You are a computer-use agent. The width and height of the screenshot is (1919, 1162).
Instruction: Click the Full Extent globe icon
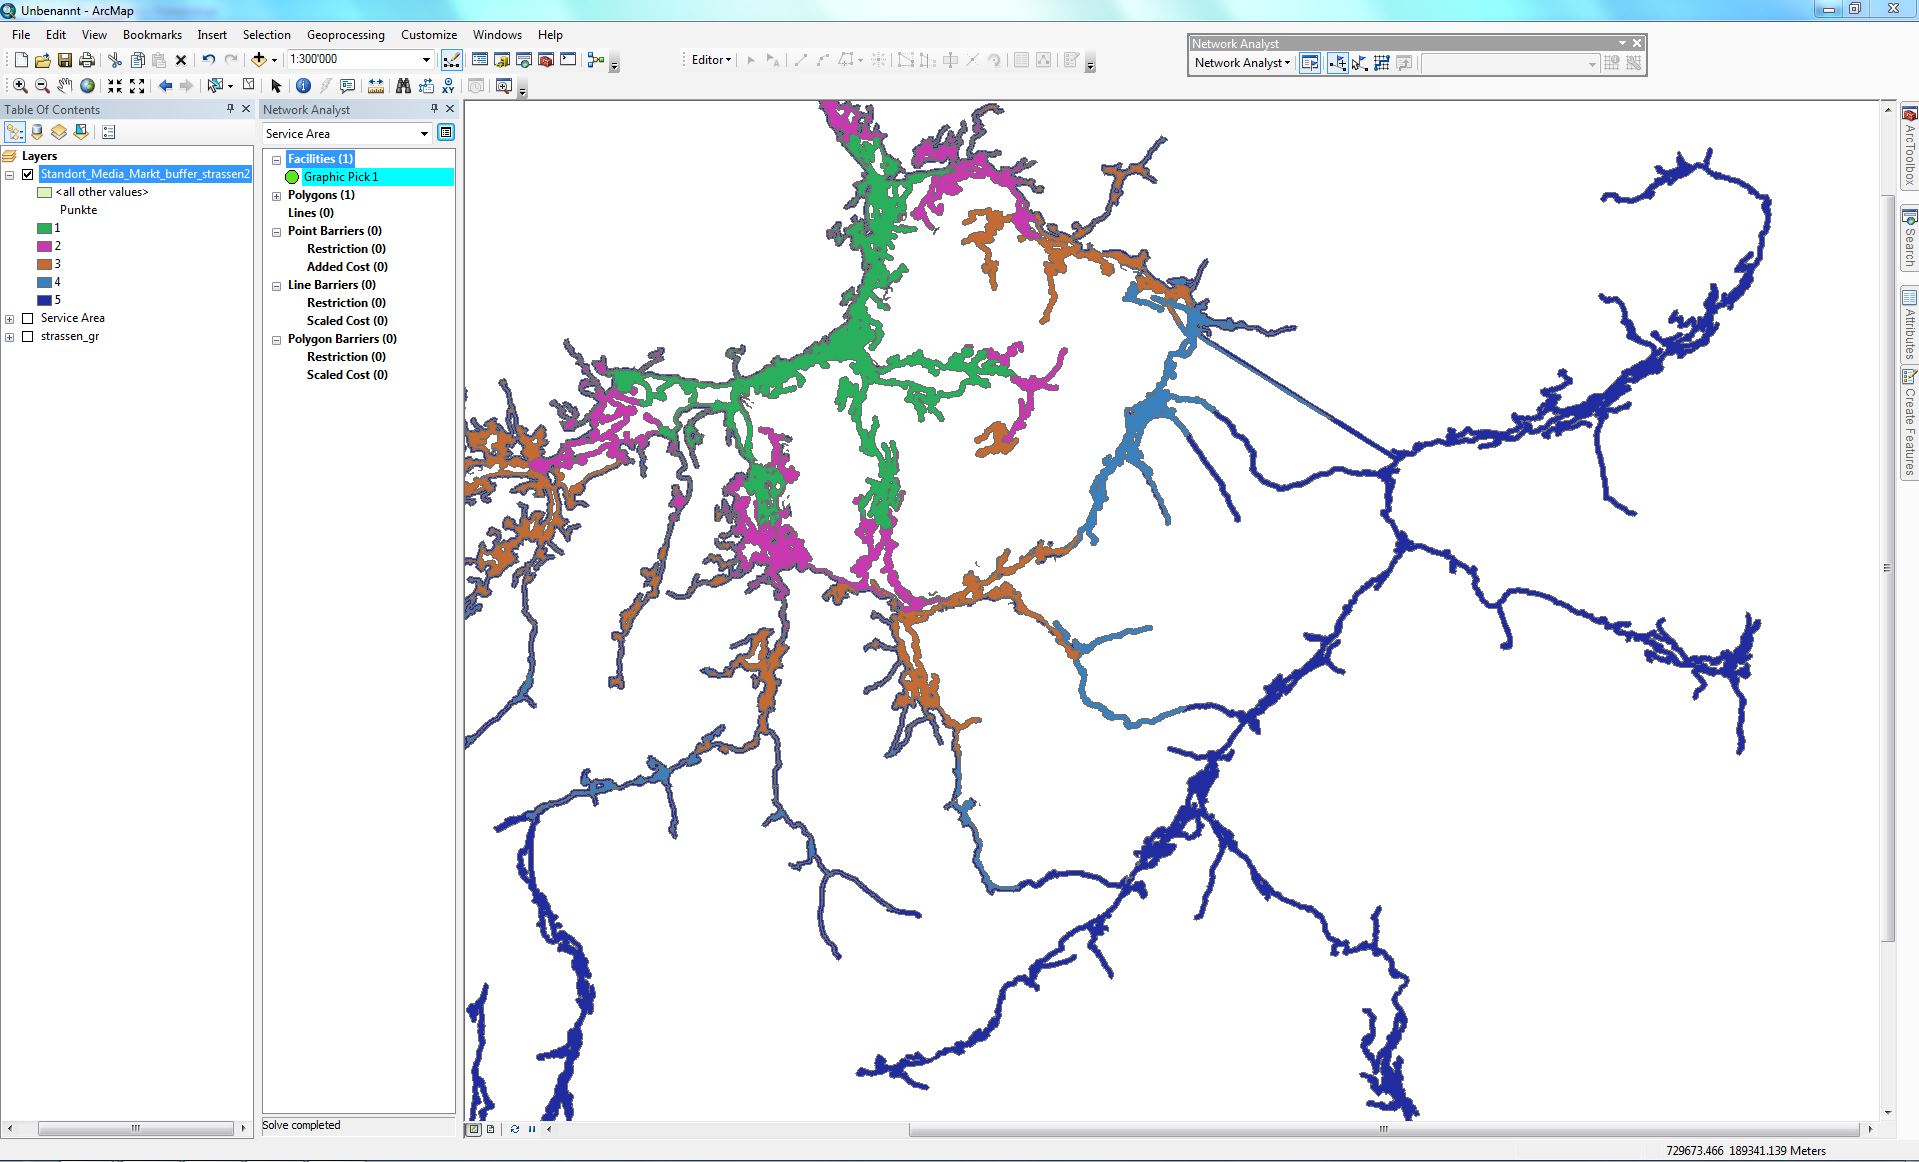click(x=88, y=86)
